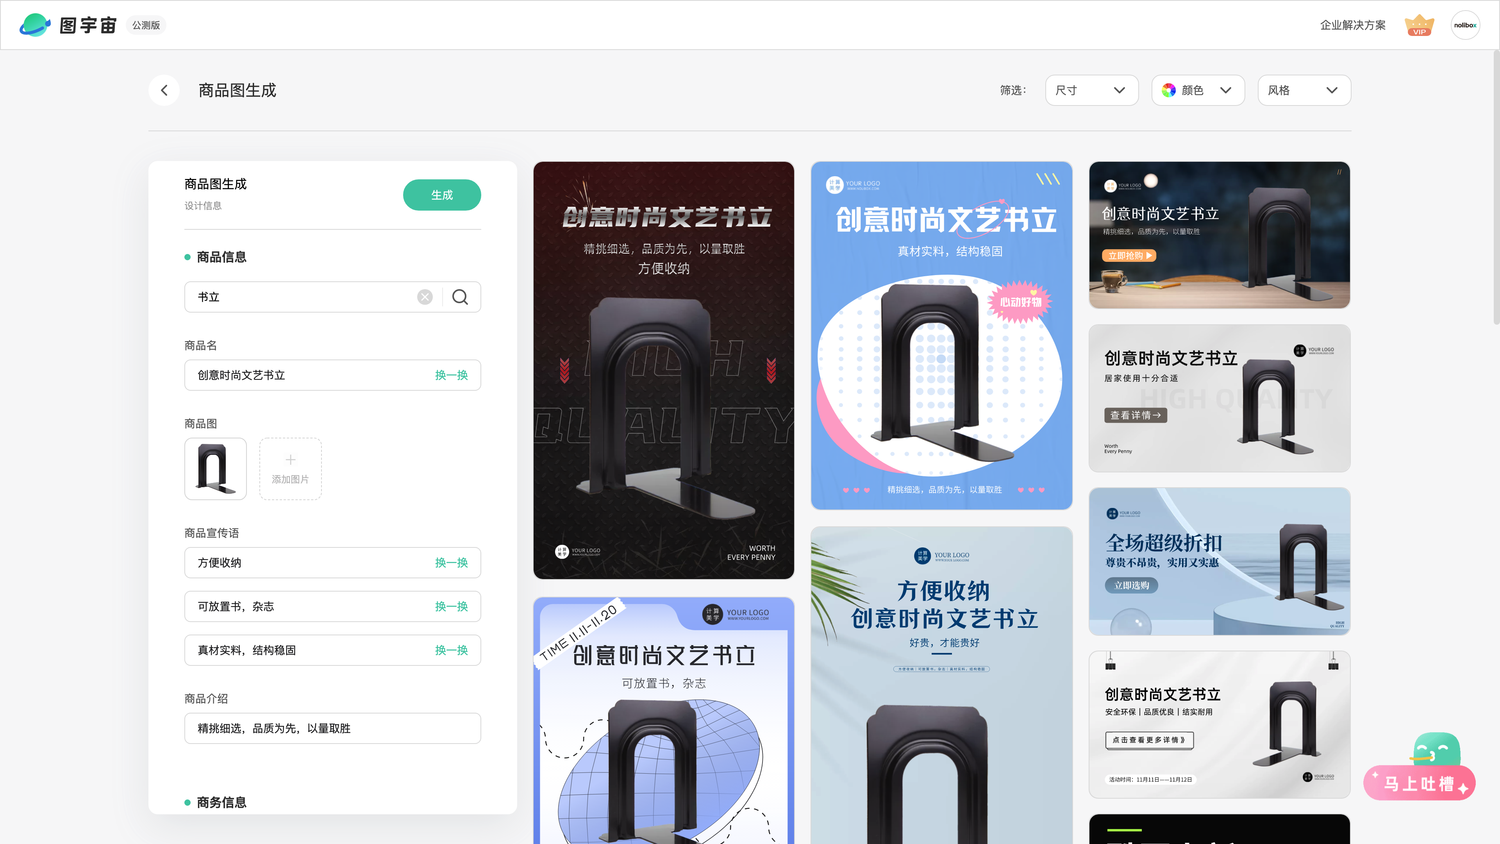Click the 生成 generate button
Screen dimensions: 1500x844
pos(442,195)
